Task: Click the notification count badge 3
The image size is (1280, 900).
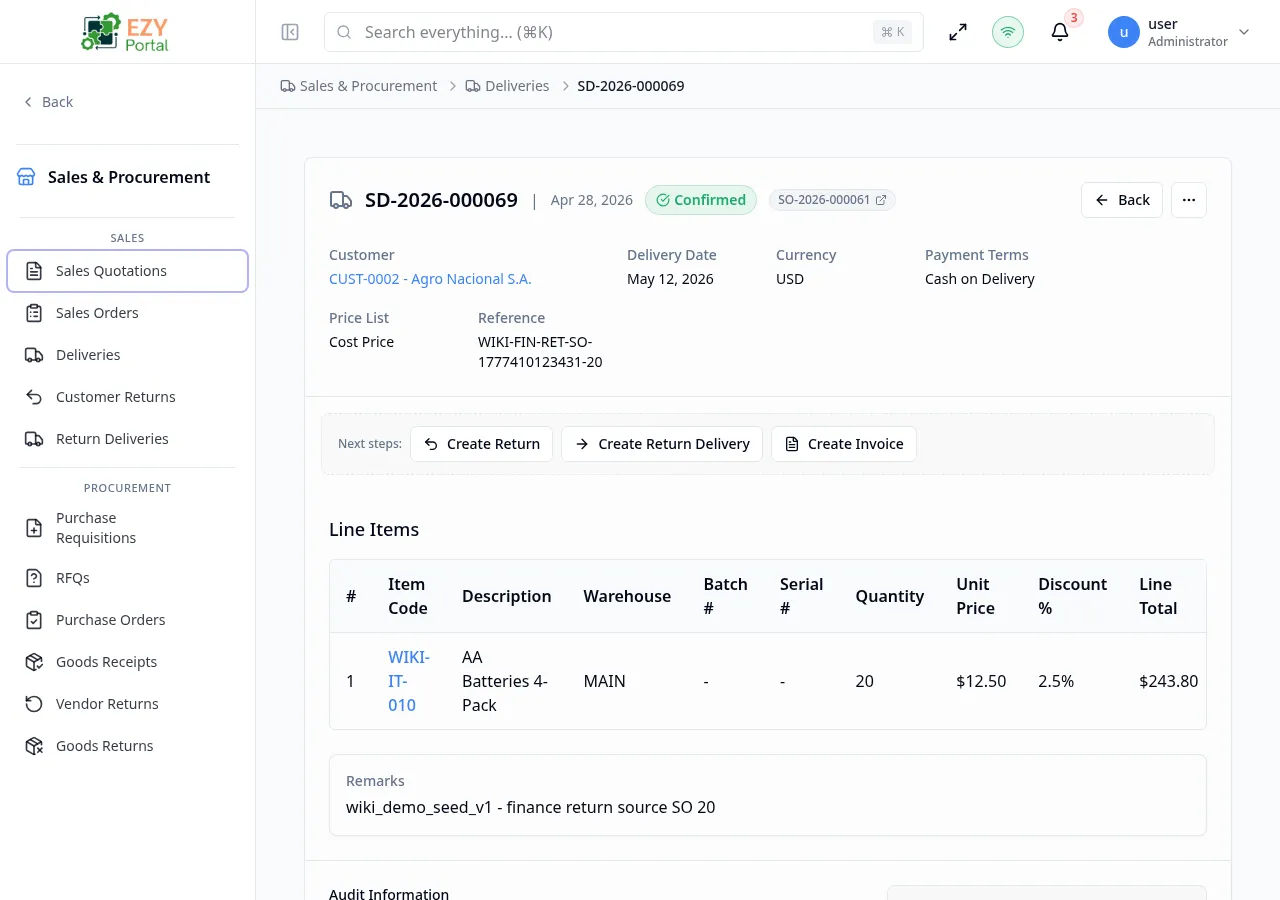Action: 1074,18
